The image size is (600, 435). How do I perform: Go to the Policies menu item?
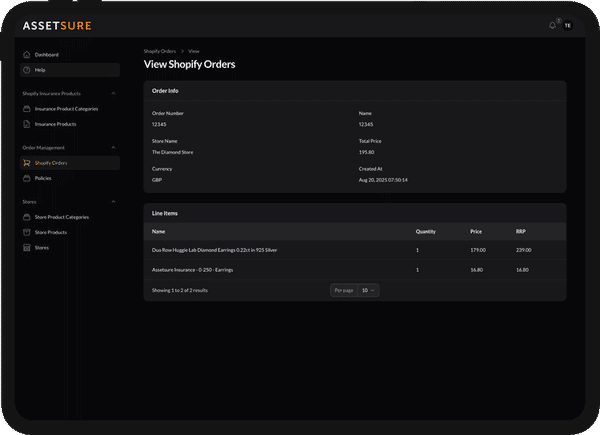pyautogui.click(x=43, y=178)
